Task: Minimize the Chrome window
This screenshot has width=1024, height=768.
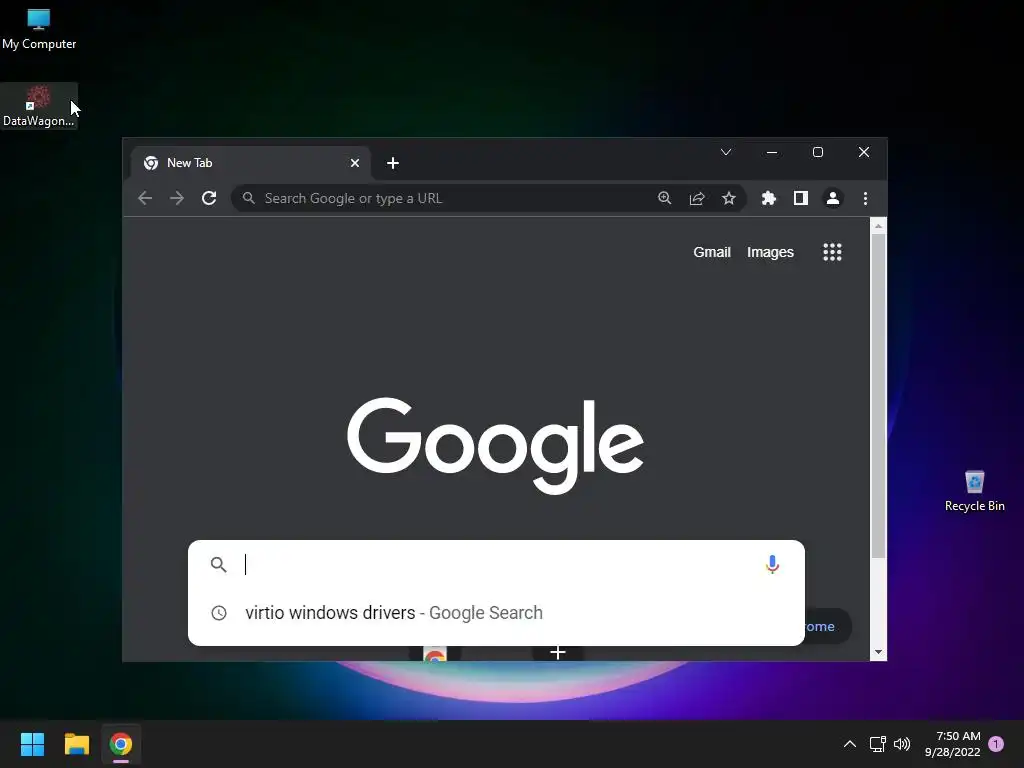Action: point(772,152)
